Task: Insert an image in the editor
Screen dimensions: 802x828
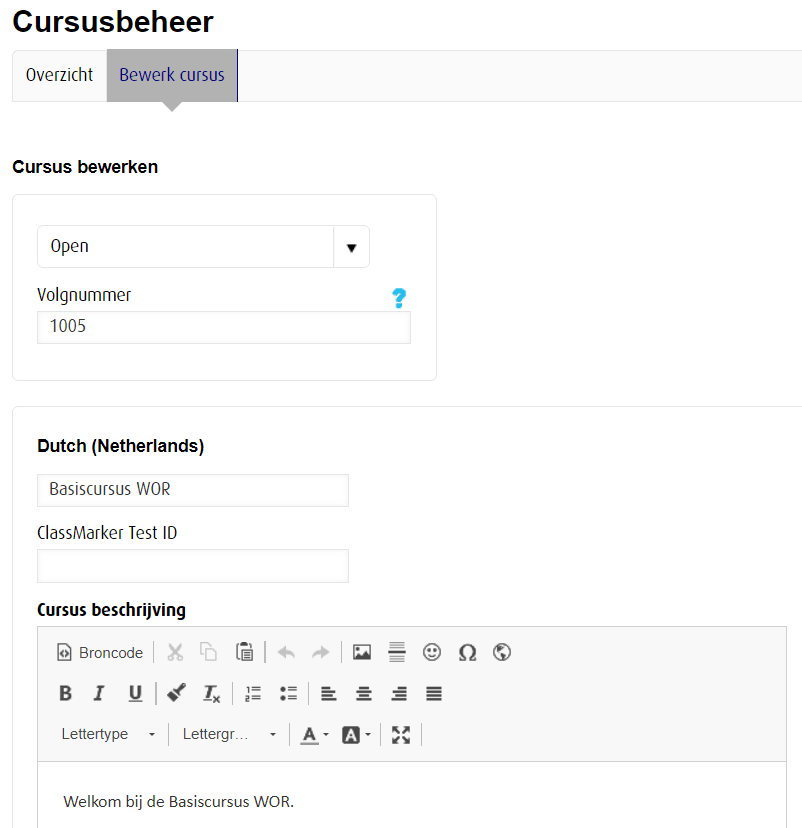Action: coord(362,653)
